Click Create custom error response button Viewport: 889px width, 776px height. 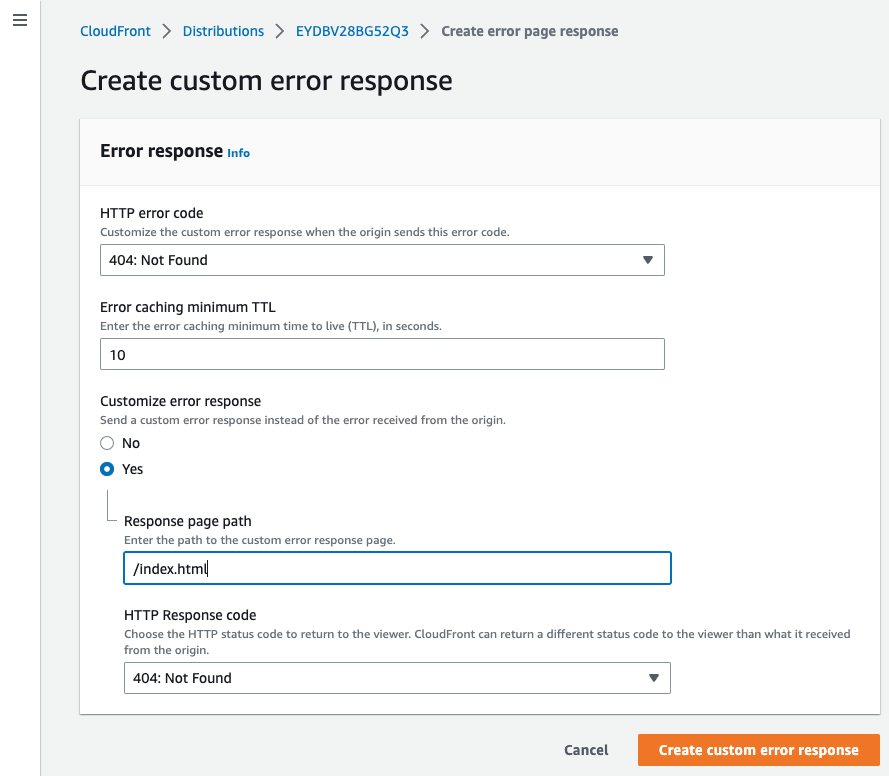[759, 750]
